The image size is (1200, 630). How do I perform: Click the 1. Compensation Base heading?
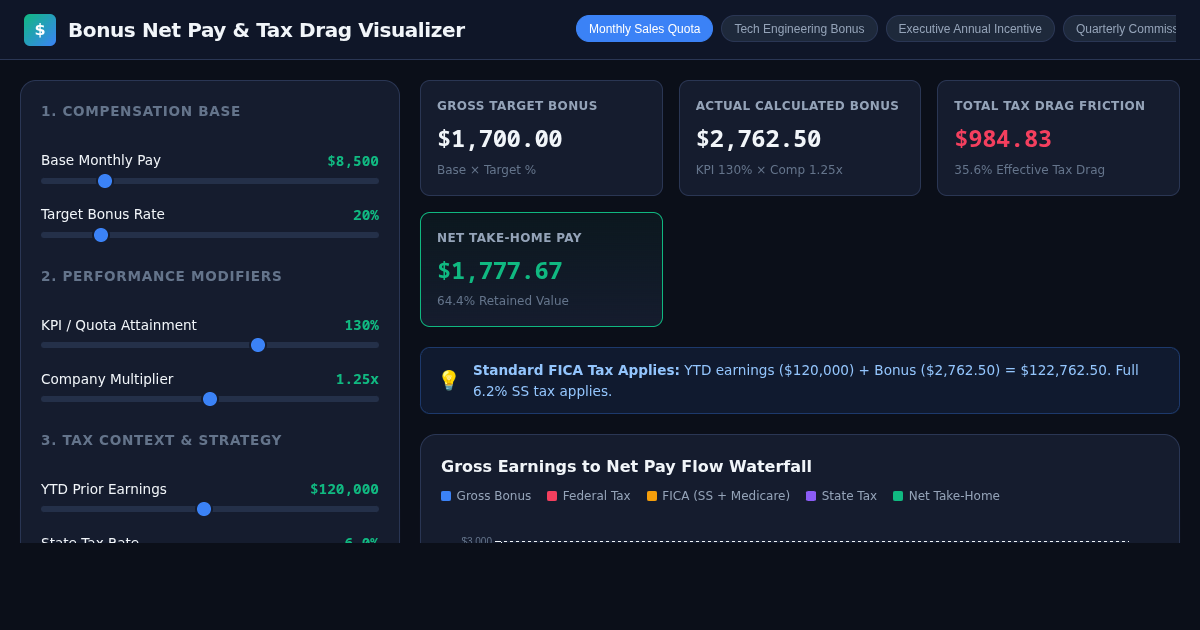pos(141,111)
